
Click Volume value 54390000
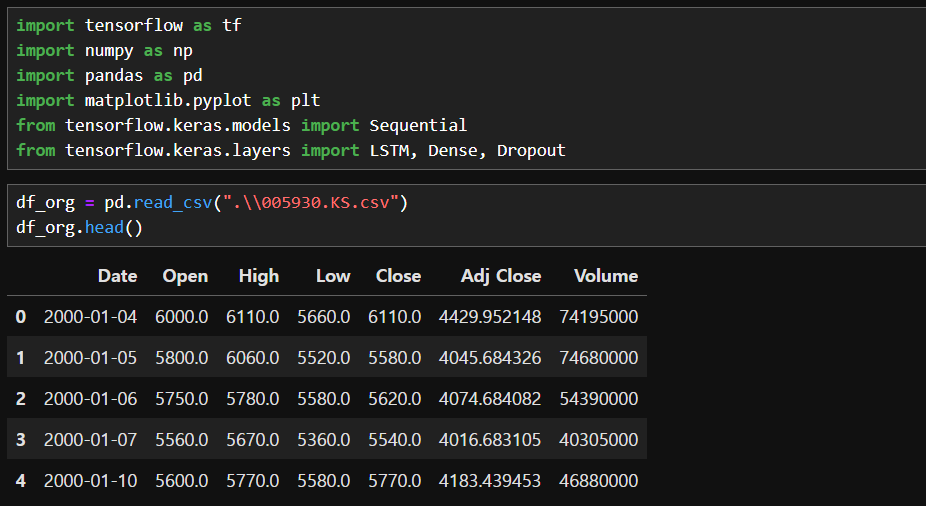tap(599, 399)
